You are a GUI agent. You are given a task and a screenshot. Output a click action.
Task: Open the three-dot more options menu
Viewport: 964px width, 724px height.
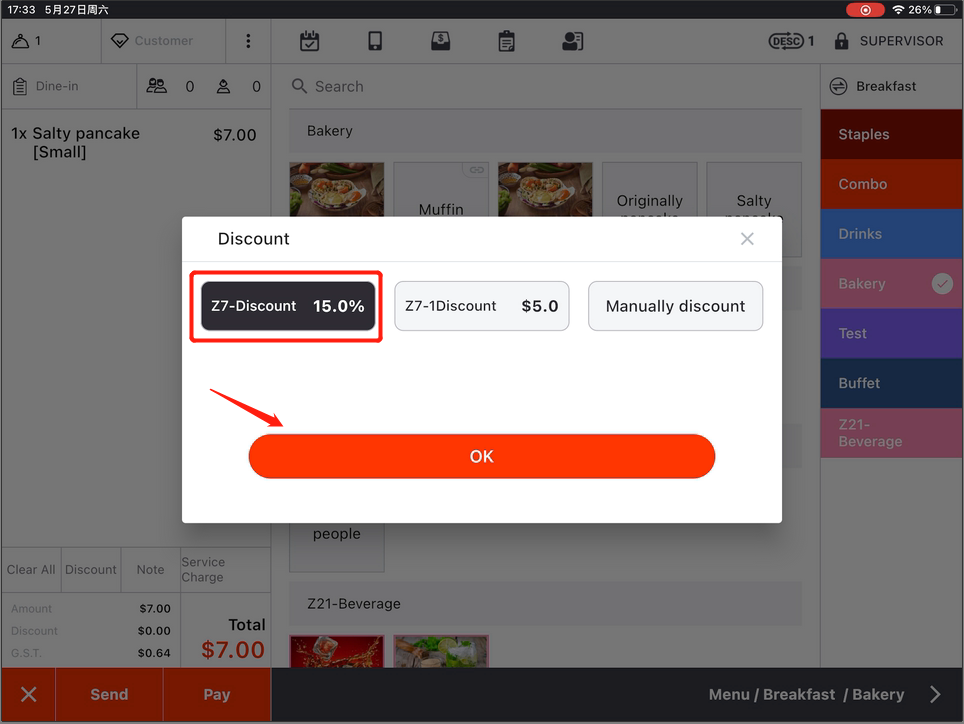click(x=248, y=41)
